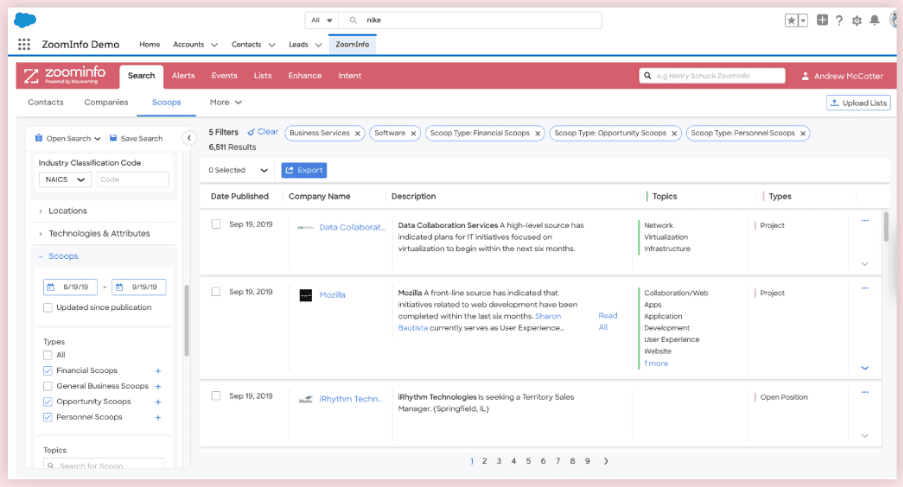
Task: Switch to the Intent tab
Action: pyautogui.click(x=350, y=76)
